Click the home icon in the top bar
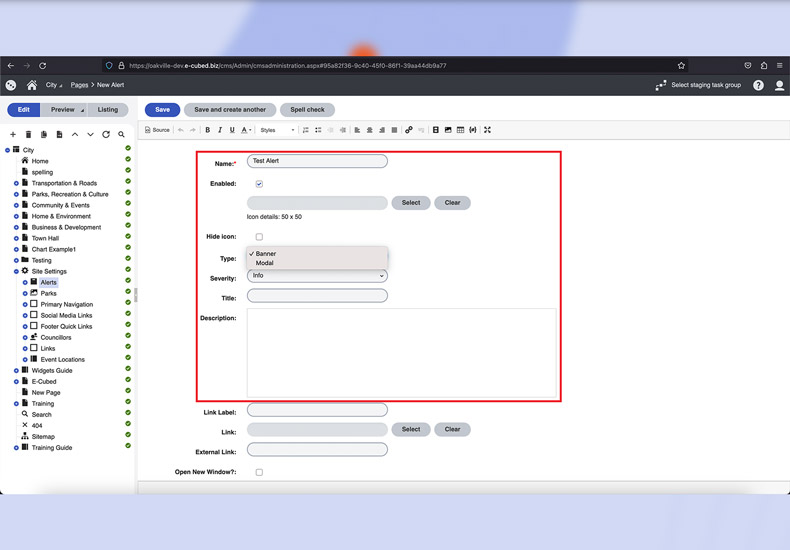The image size is (790, 550). point(32,86)
